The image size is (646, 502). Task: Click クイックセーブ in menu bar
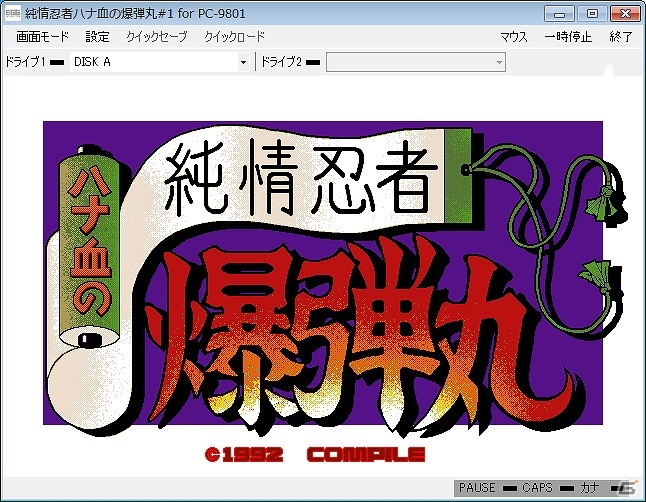157,37
